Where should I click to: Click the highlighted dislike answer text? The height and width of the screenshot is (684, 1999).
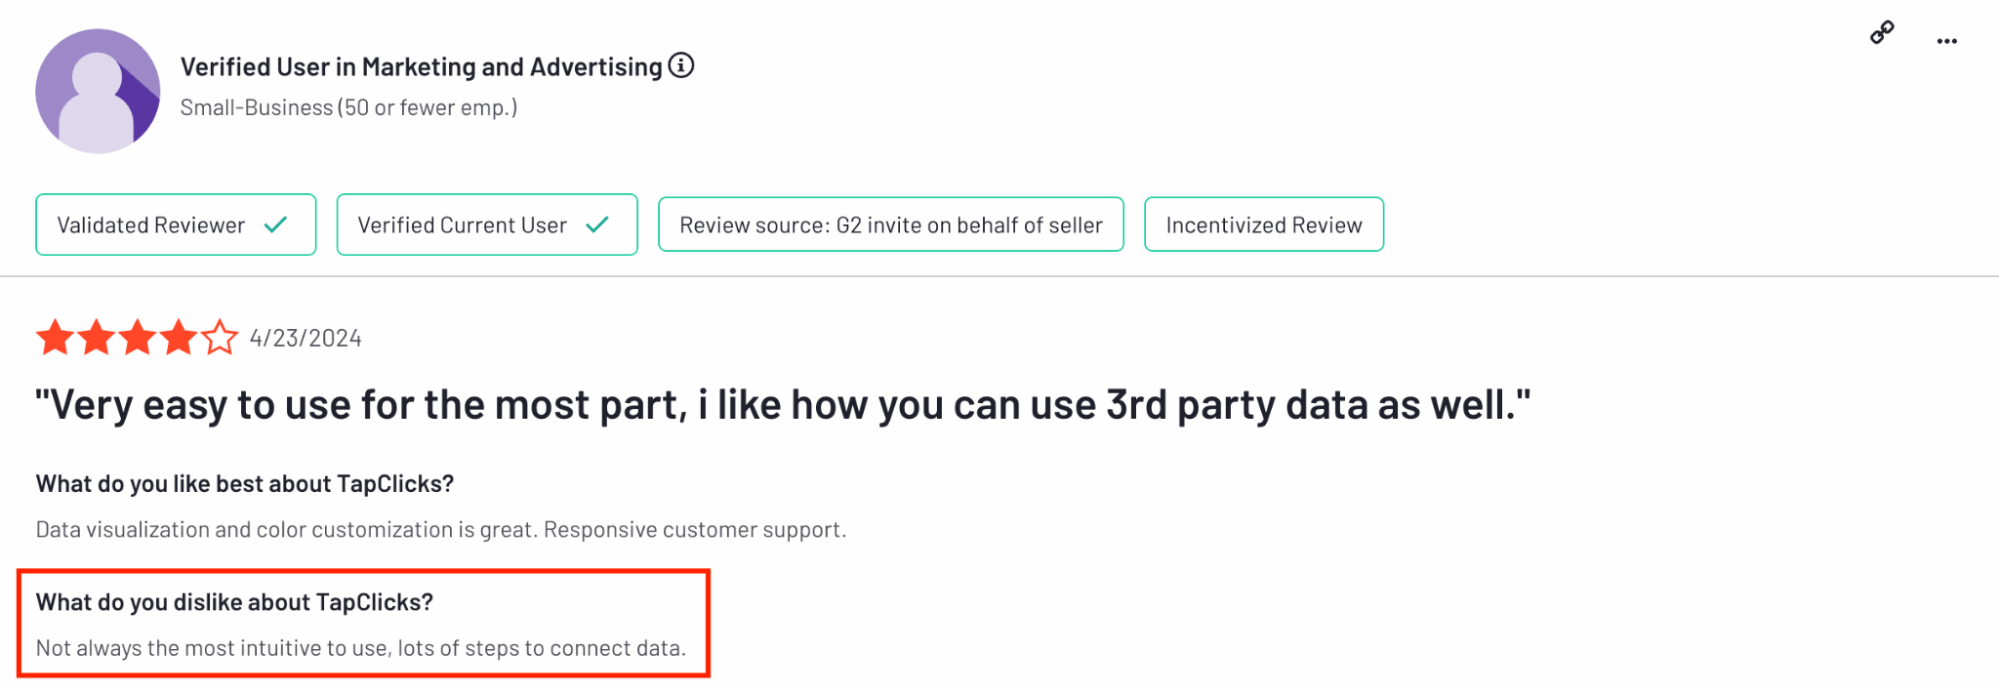pos(360,647)
